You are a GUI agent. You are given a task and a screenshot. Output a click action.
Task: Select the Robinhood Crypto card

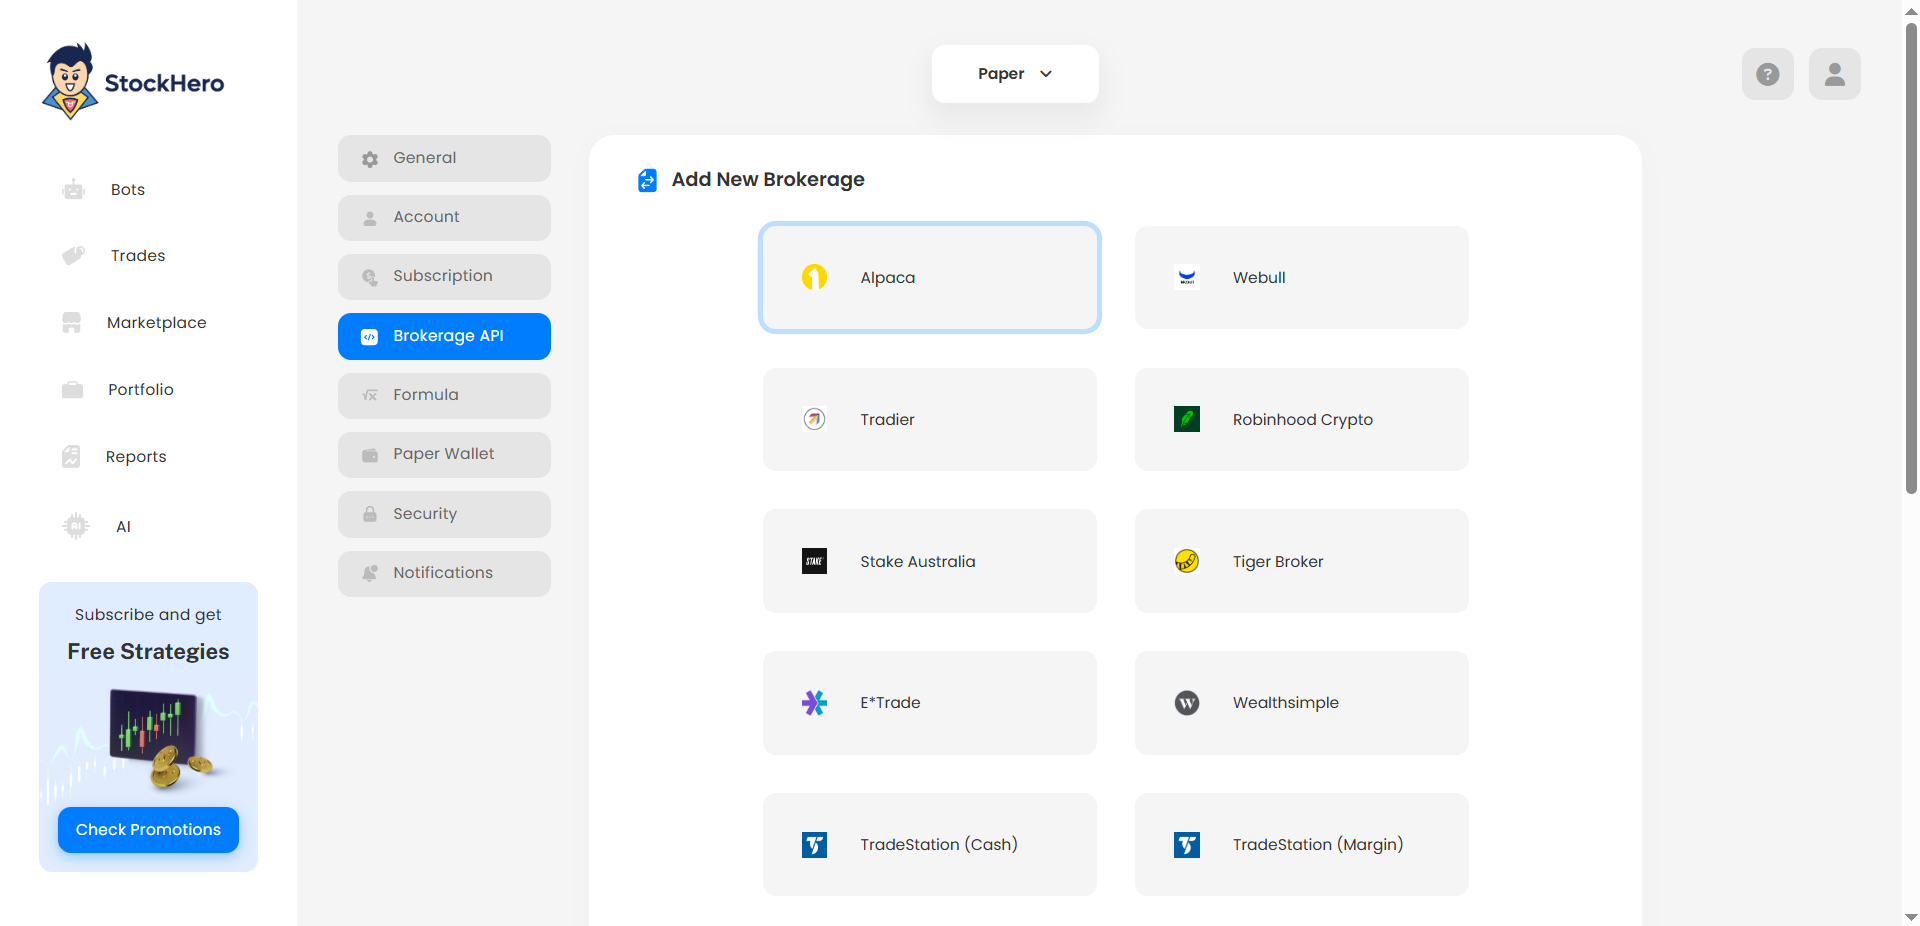coord(1302,419)
